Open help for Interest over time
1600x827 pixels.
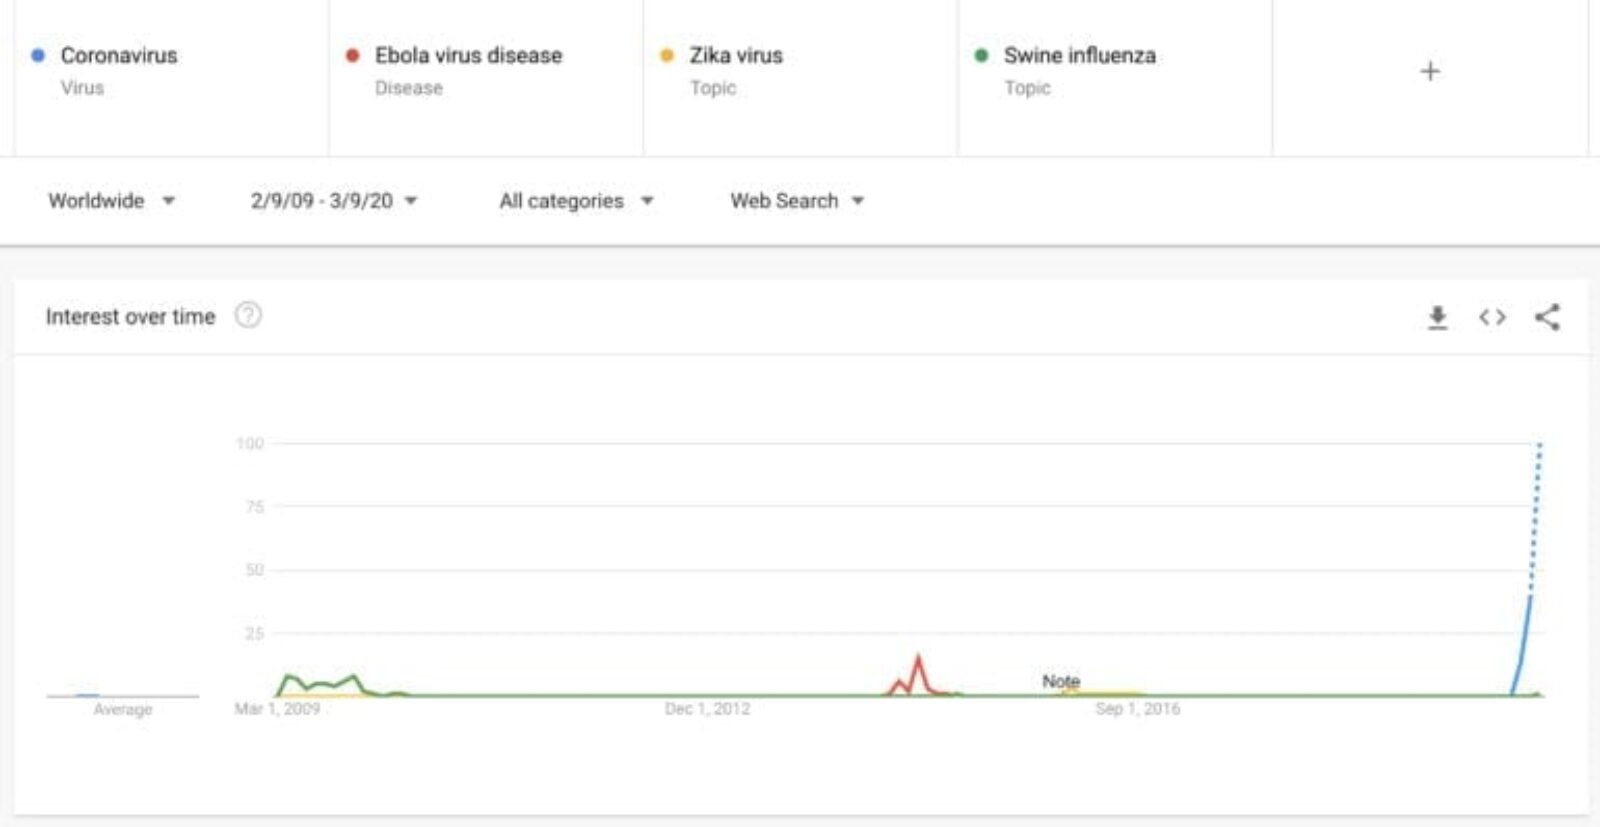point(248,316)
